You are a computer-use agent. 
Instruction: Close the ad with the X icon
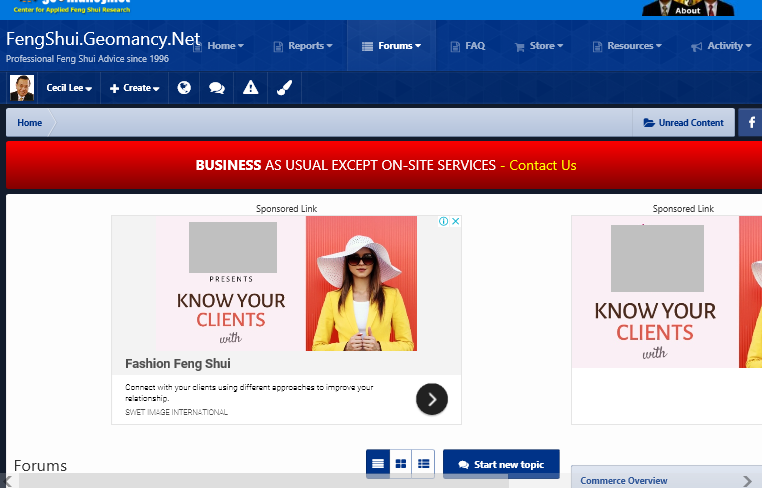coord(455,222)
